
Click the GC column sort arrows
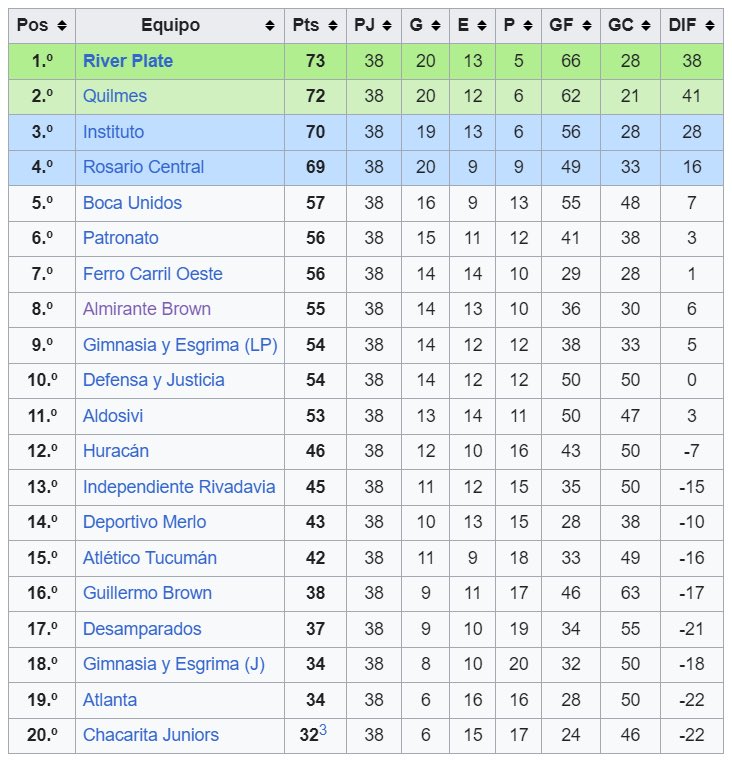(646, 26)
